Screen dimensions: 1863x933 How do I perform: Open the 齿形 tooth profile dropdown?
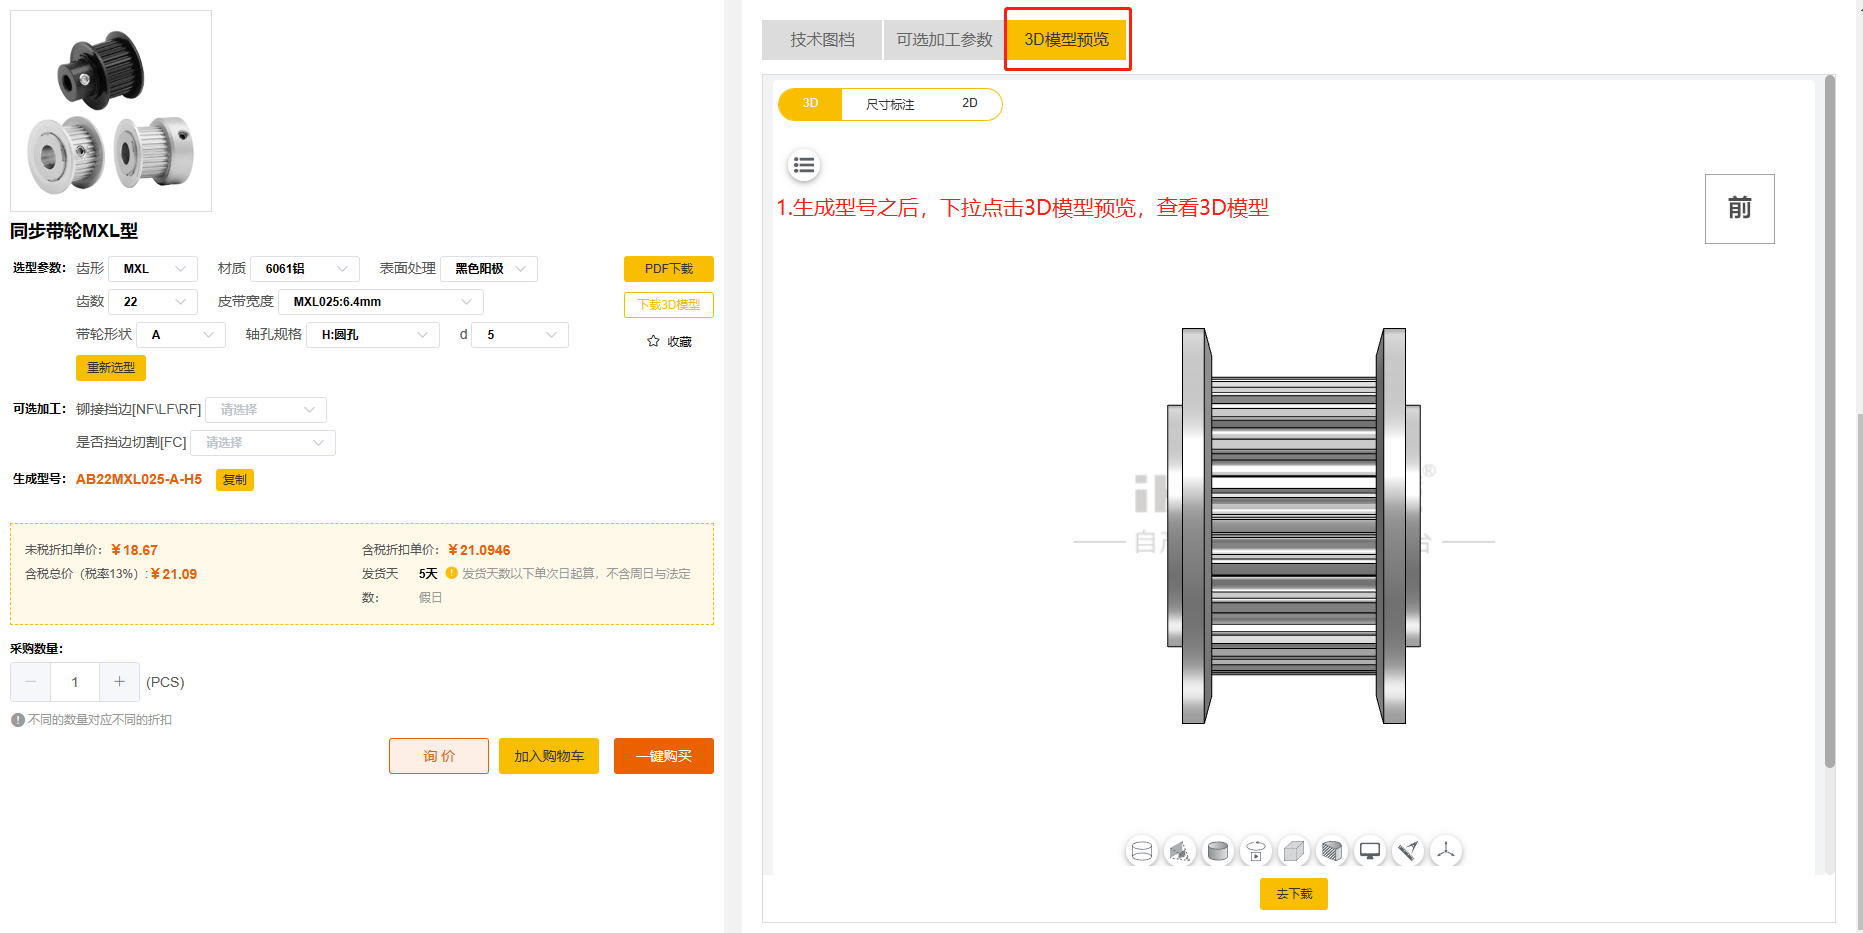(152, 268)
